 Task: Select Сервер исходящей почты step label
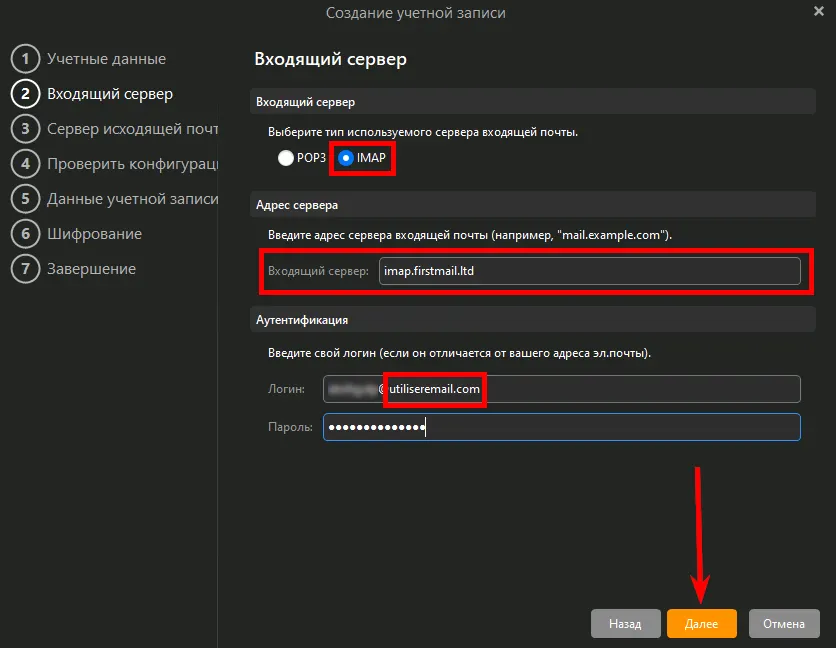(x=132, y=129)
